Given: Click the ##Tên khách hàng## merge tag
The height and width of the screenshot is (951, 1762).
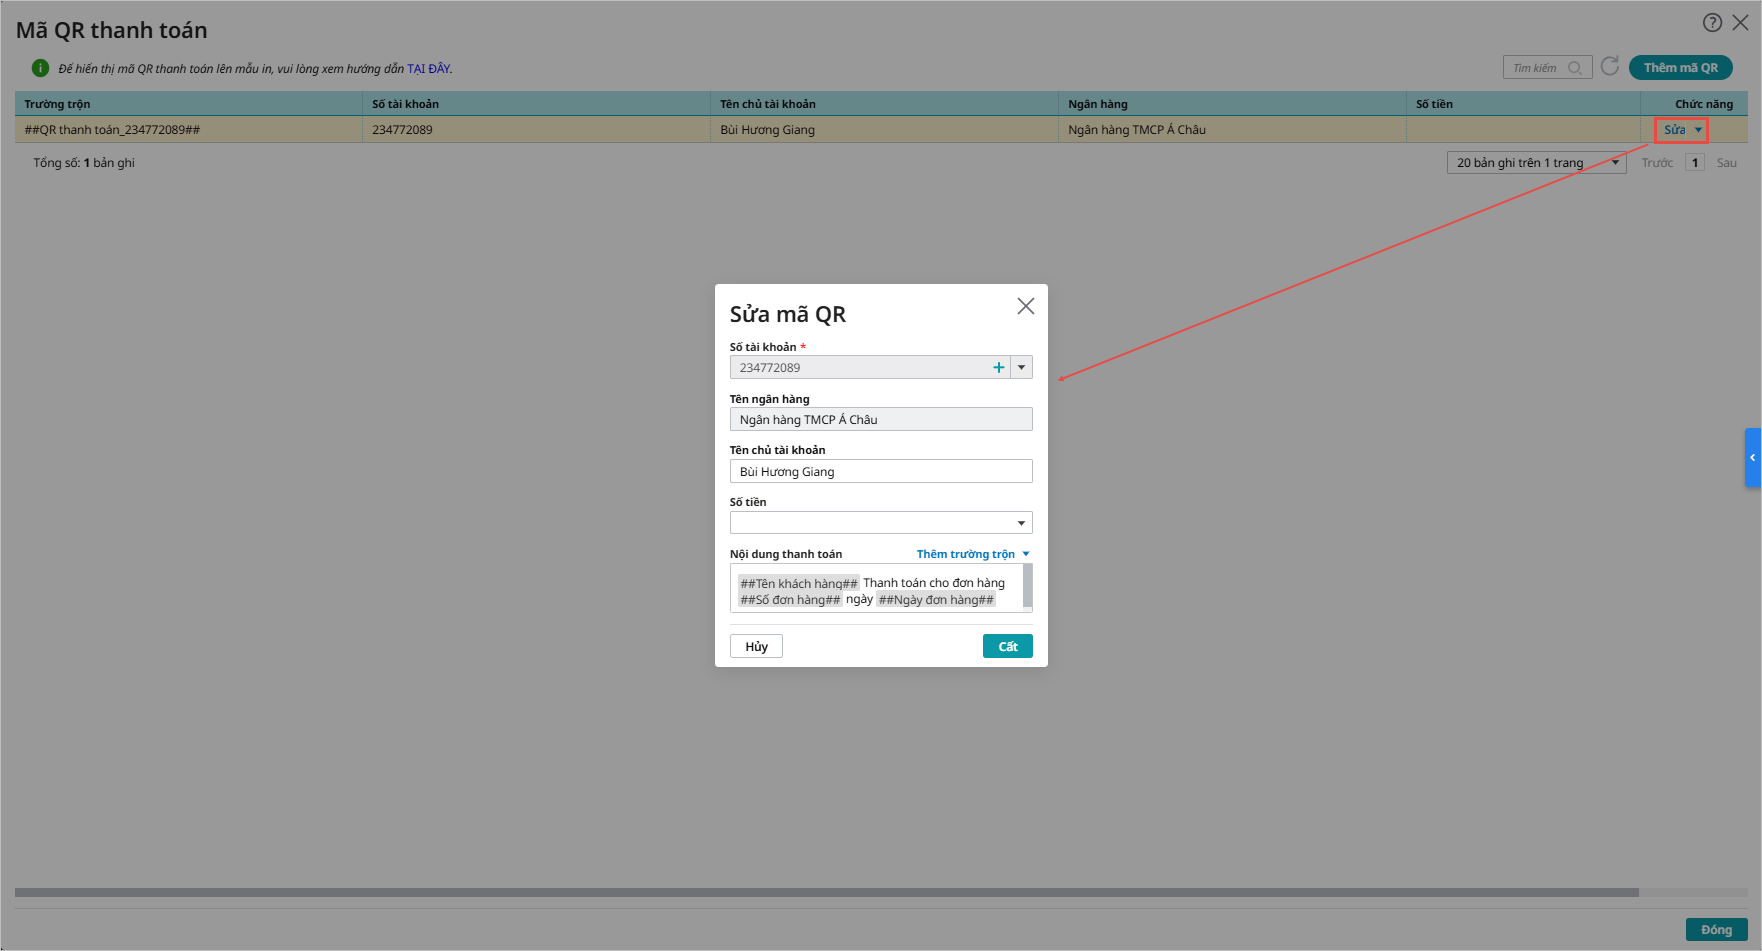Looking at the screenshot, I should click(x=798, y=583).
